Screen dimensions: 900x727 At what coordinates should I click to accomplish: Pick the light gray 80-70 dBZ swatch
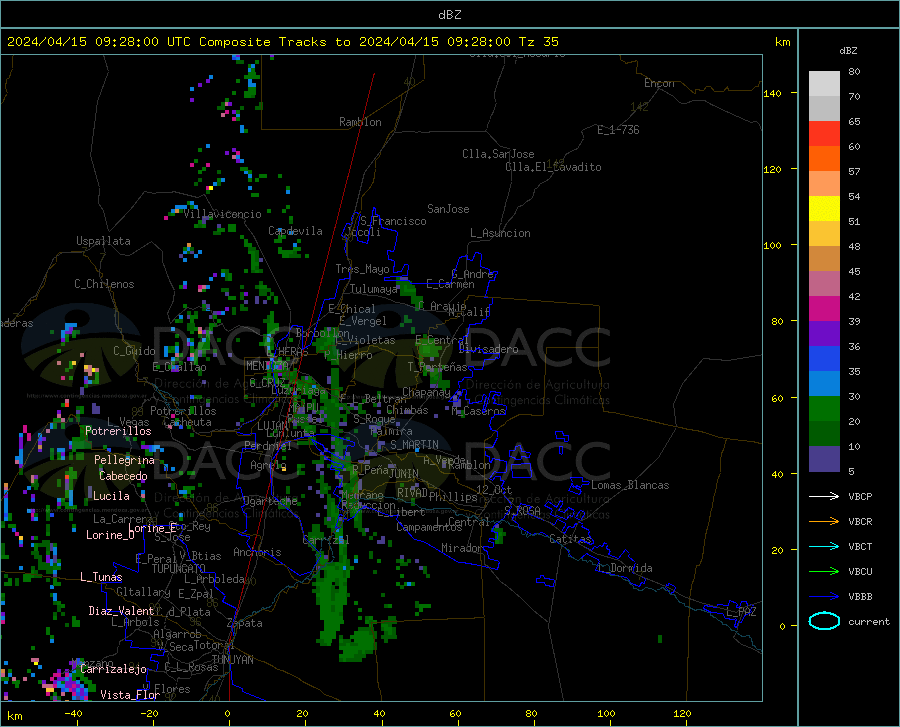[824, 84]
